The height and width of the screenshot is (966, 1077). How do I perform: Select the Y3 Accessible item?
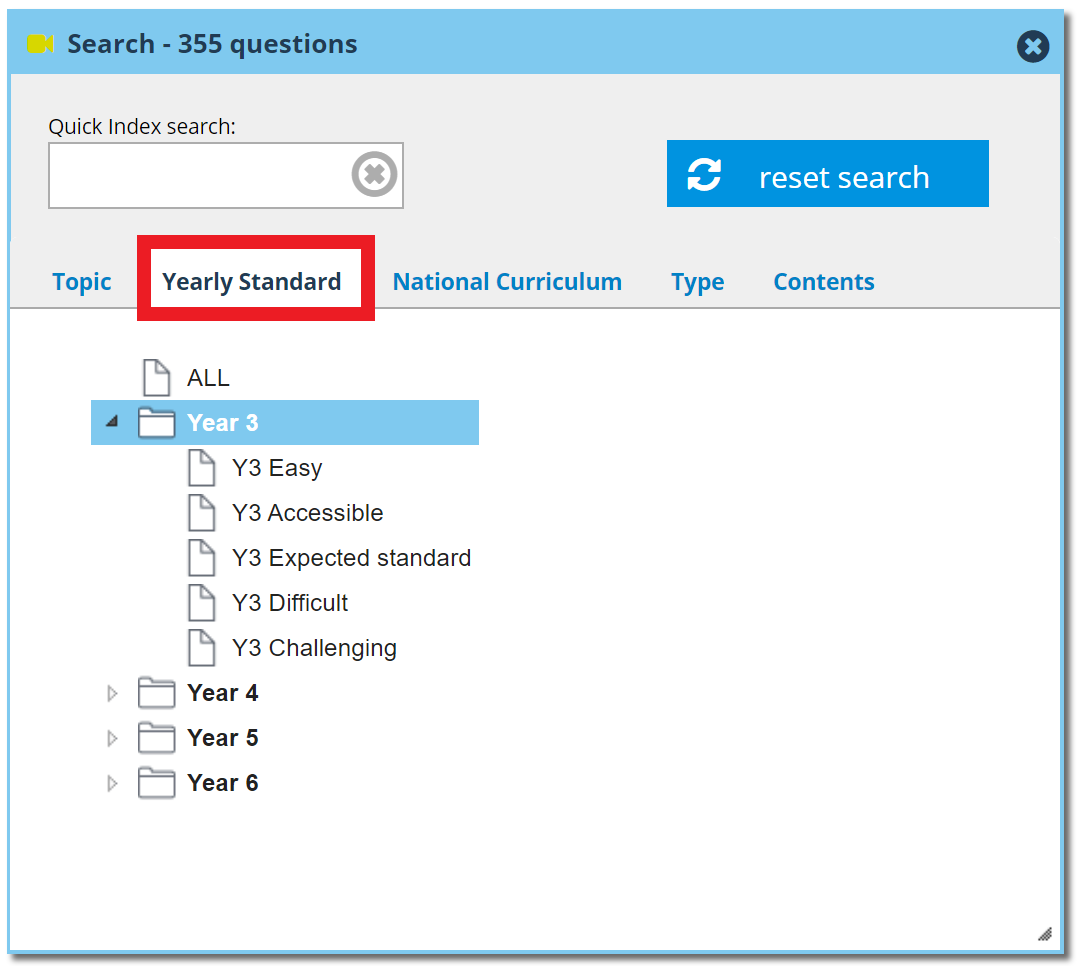[307, 513]
